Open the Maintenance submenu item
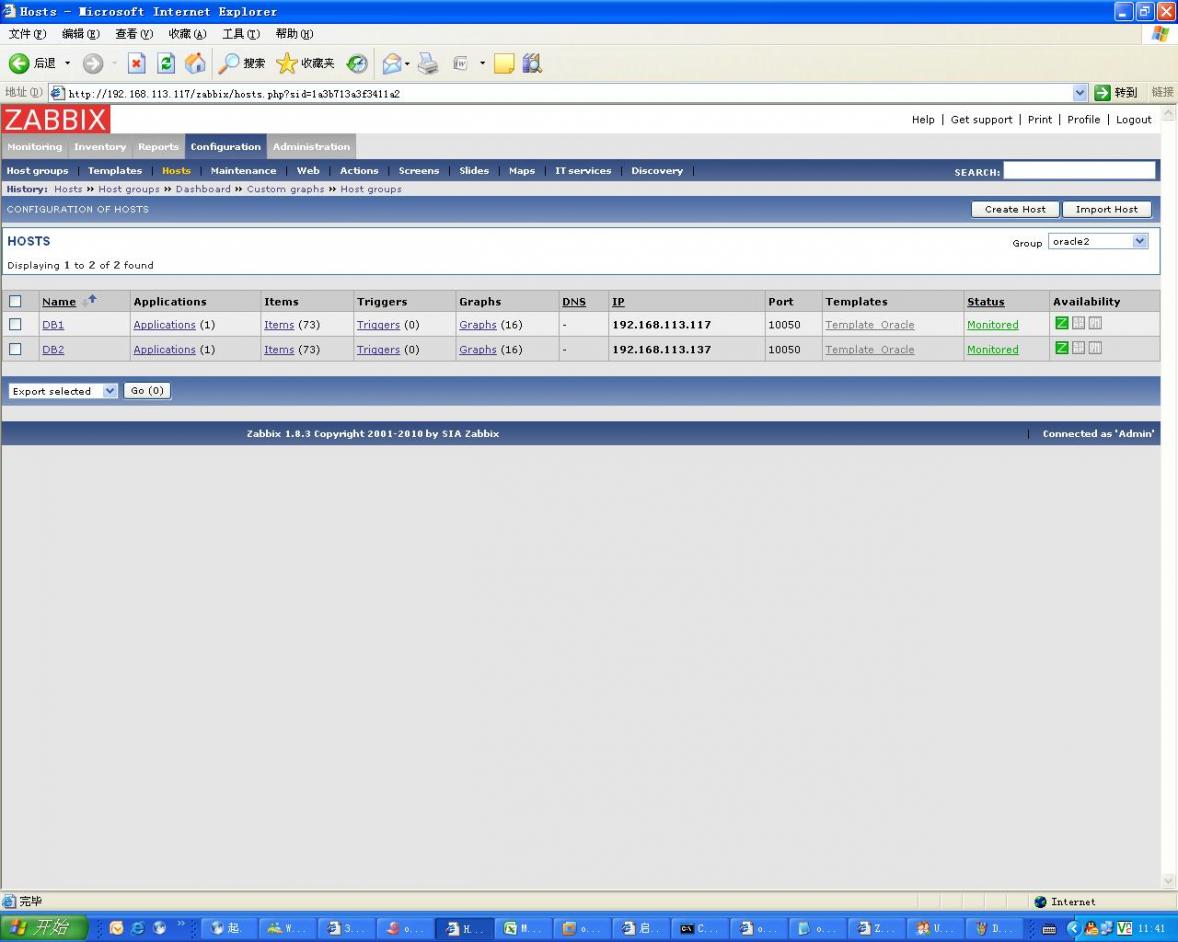 [243, 171]
